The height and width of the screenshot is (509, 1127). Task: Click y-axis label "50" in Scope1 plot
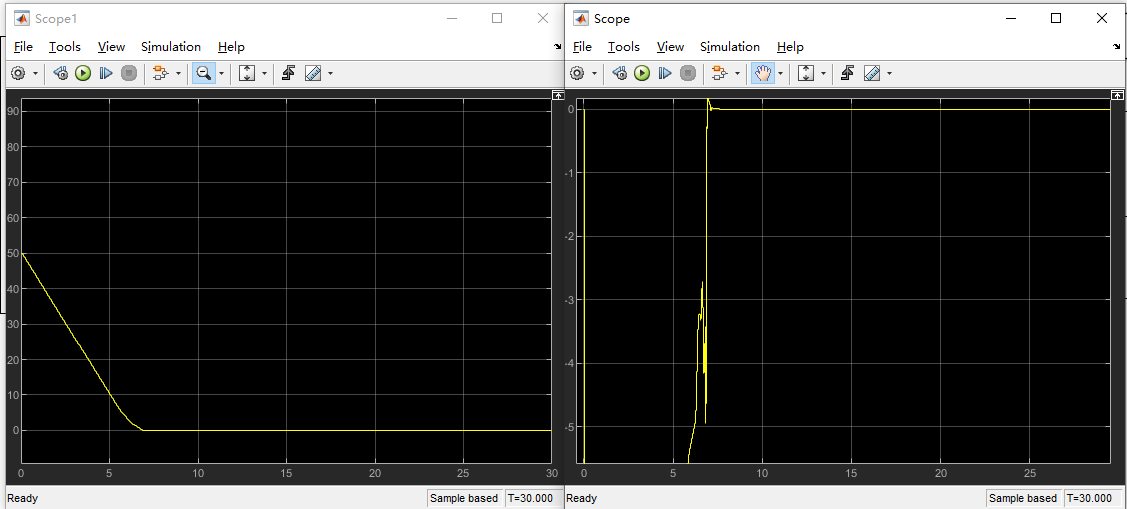pyautogui.click(x=12, y=253)
